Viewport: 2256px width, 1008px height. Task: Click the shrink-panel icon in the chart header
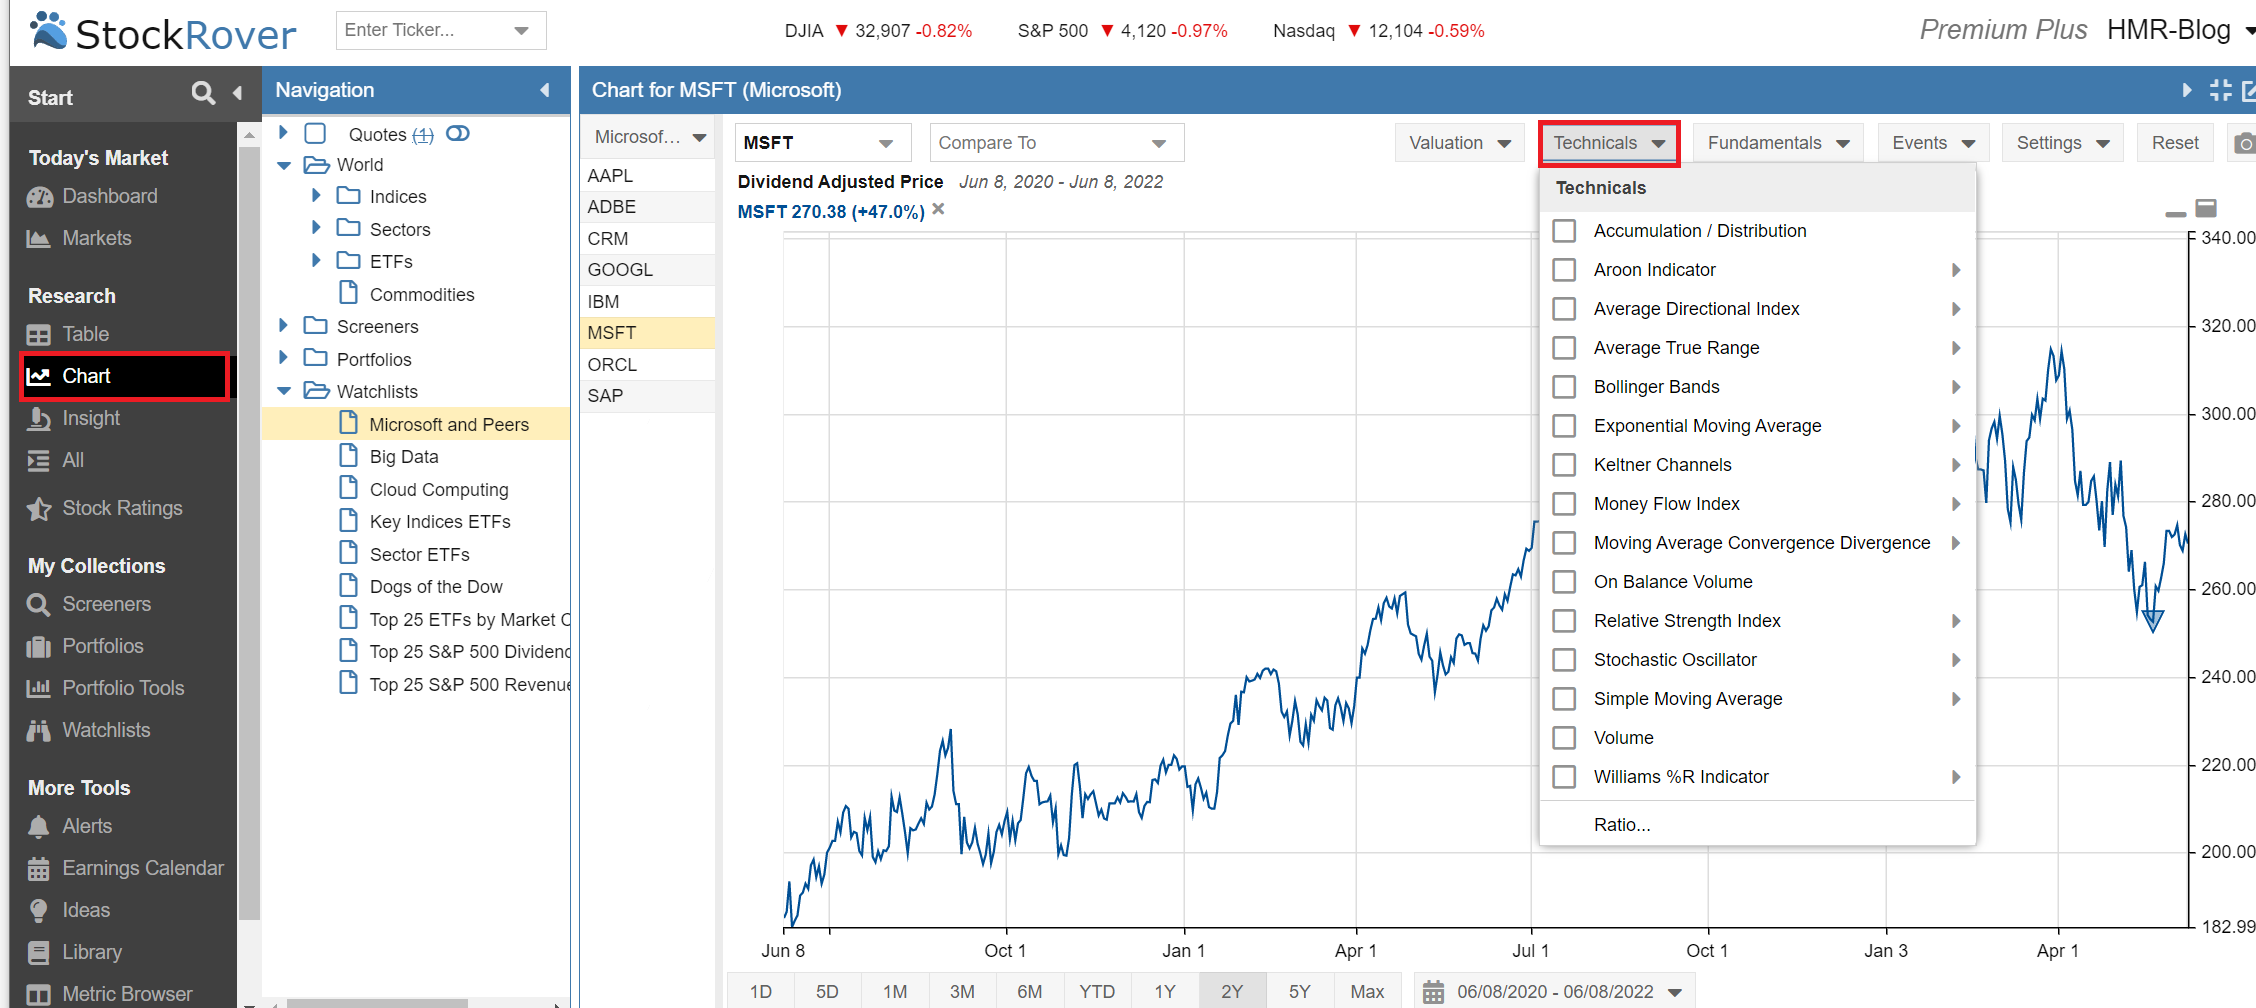point(2221,90)
